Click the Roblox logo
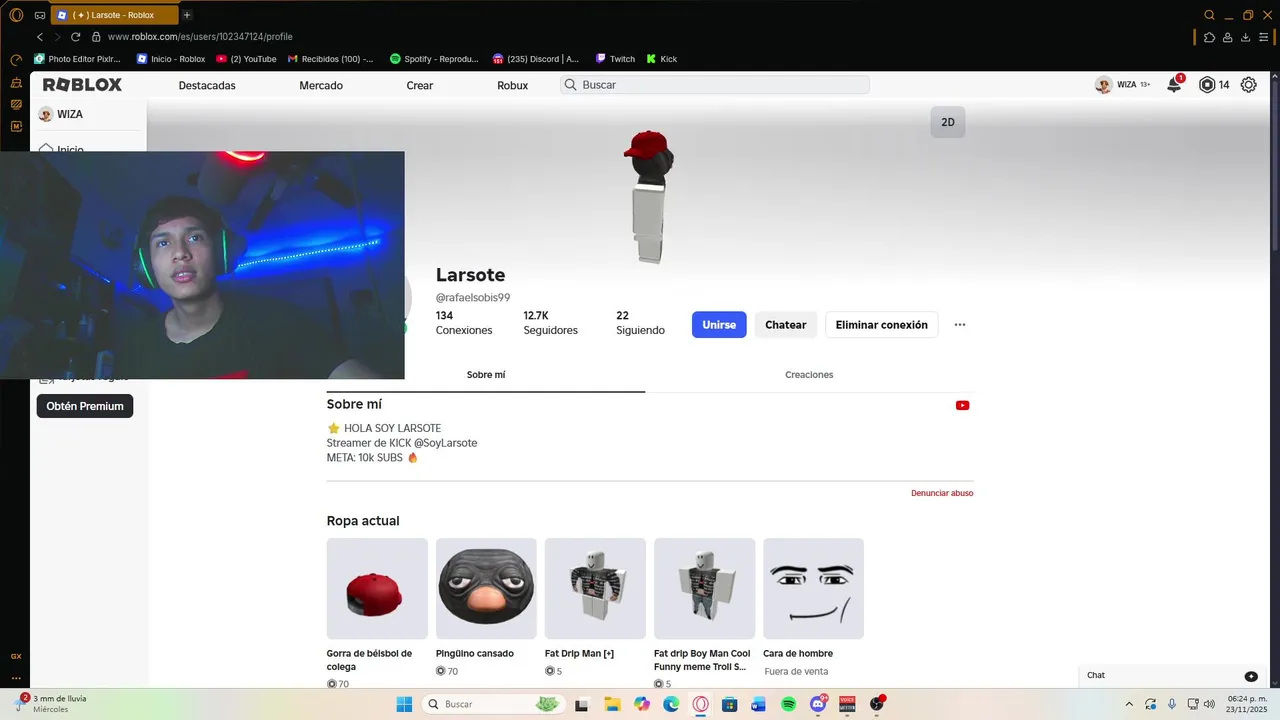 (82, 85)
